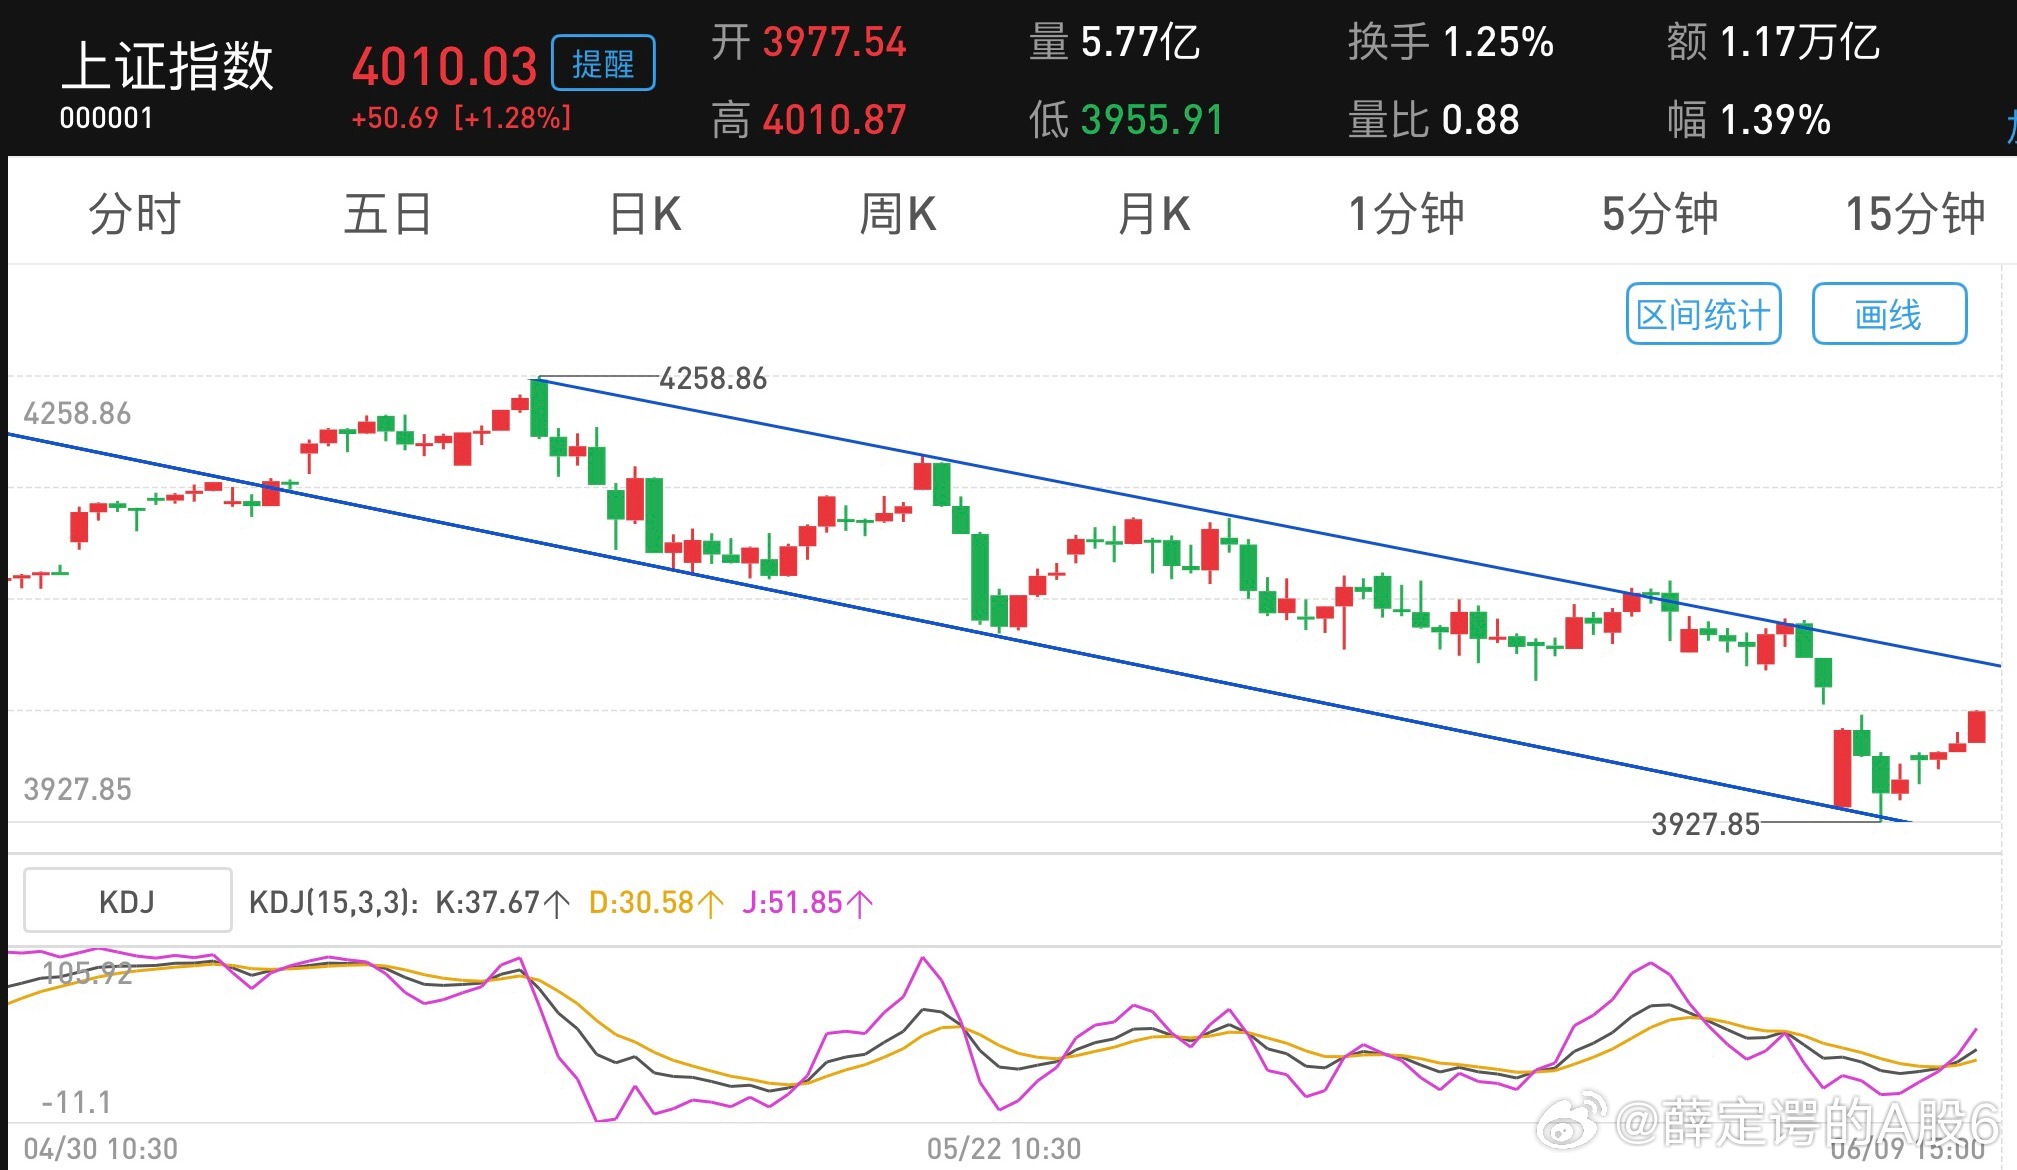
Task: Click the KDJ J:51.85 reading
Action: point(807,902)
